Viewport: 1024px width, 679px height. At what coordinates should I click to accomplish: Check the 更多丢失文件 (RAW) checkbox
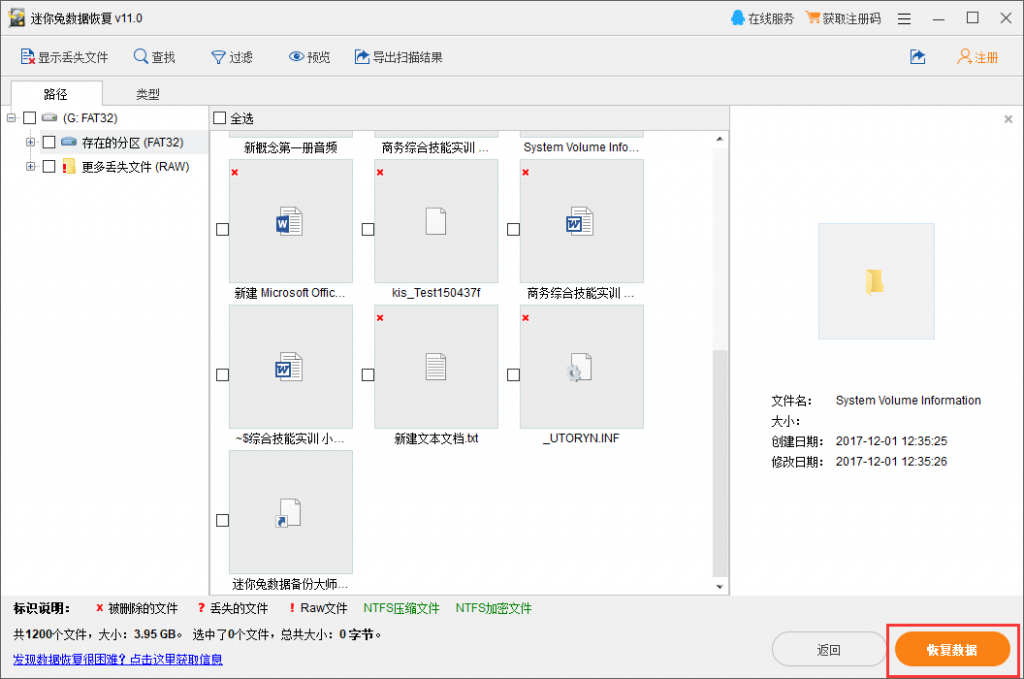click(49, 166)
